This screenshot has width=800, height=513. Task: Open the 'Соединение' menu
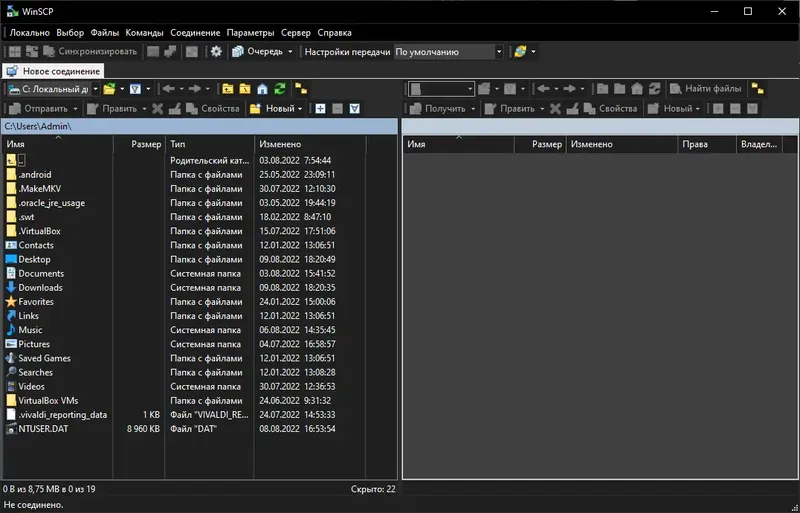pyautogui.click(x=195, y=33)
